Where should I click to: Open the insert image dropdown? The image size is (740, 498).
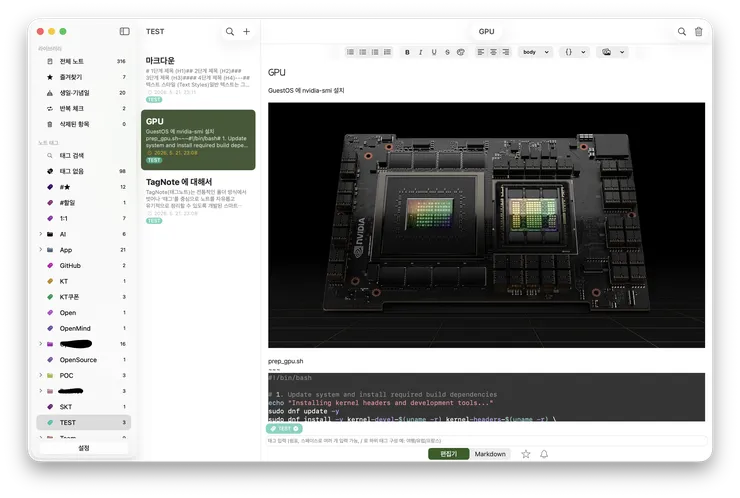pyautogui.click(x=613, y=52)
